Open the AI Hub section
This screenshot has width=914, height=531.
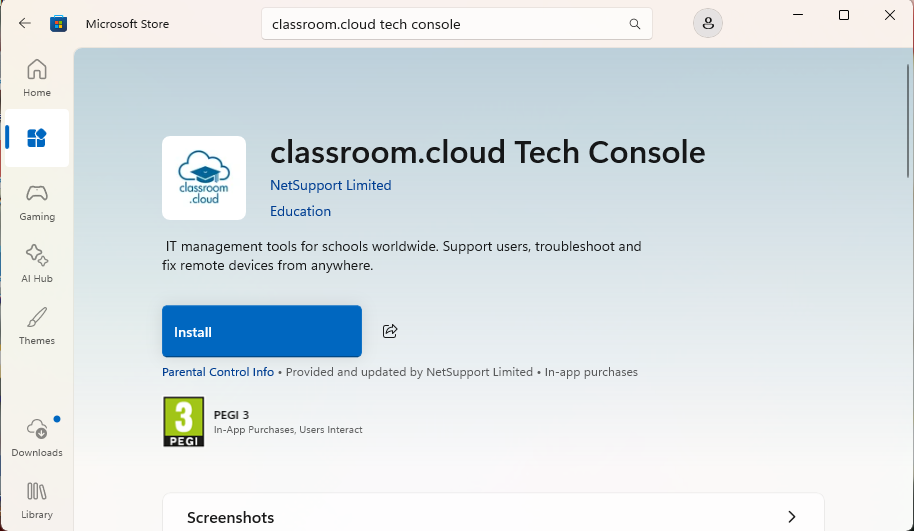[37, 264]
